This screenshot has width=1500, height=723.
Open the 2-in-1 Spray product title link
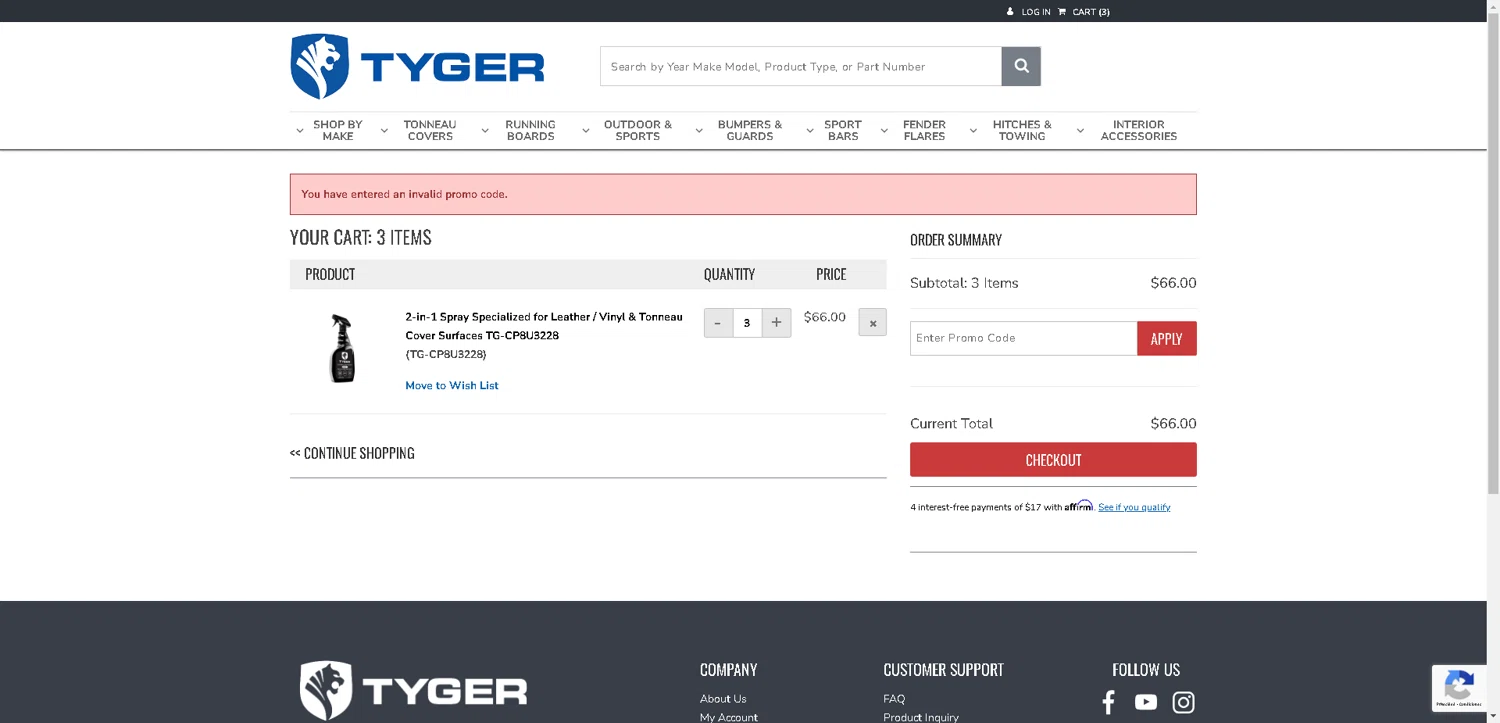point(544,326)
